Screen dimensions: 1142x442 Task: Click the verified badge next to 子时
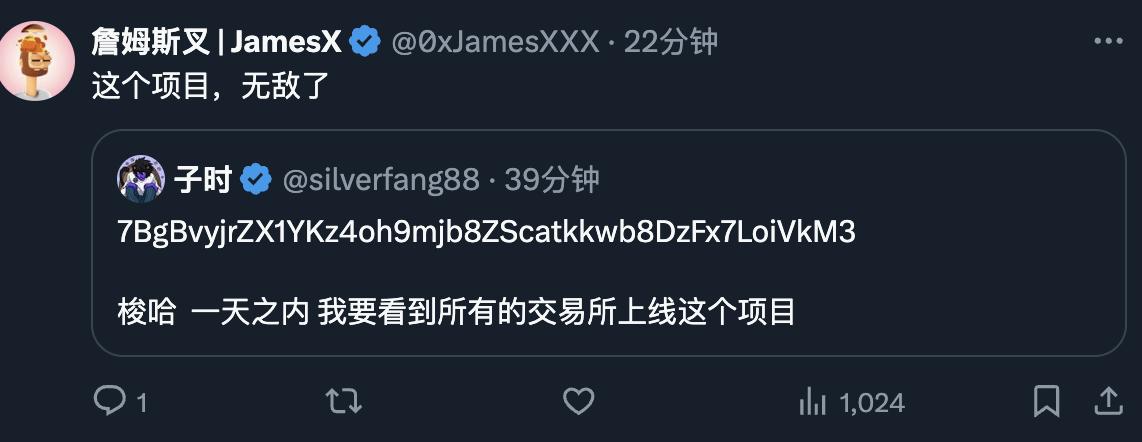(256, 179)
